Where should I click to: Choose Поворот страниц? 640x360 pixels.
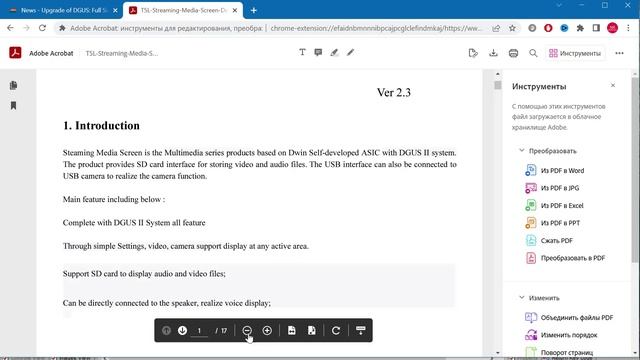point(559,352)
